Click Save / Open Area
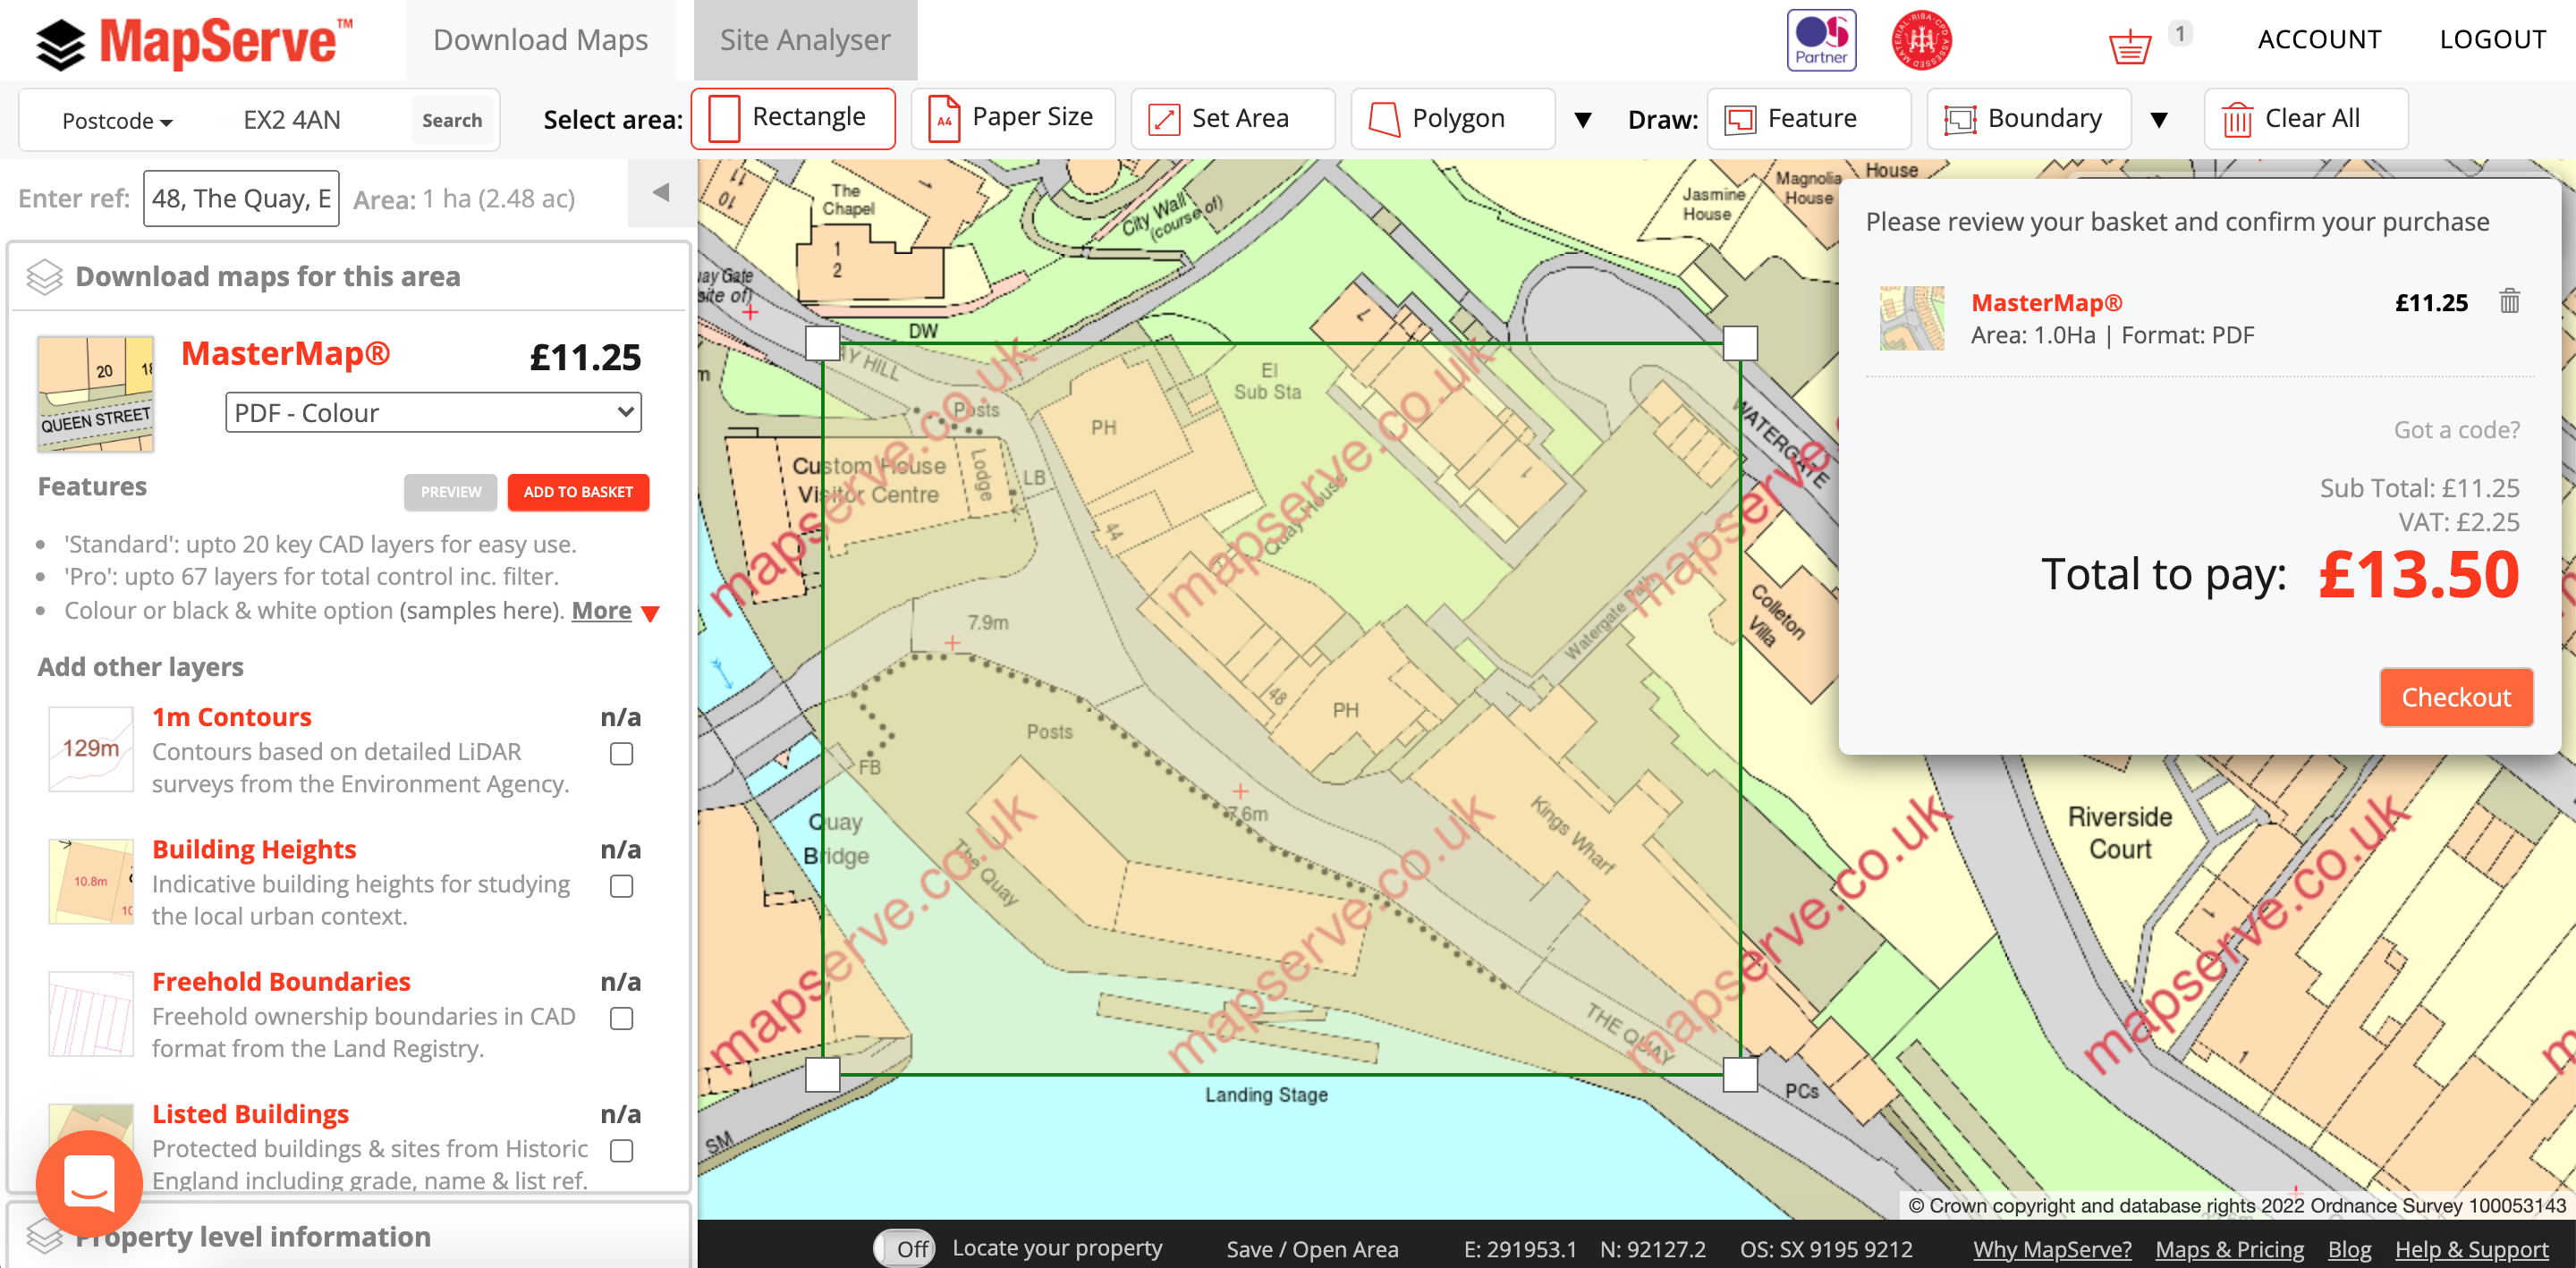Viewport: 2576px width, 1268px height. [1312, 1249]
